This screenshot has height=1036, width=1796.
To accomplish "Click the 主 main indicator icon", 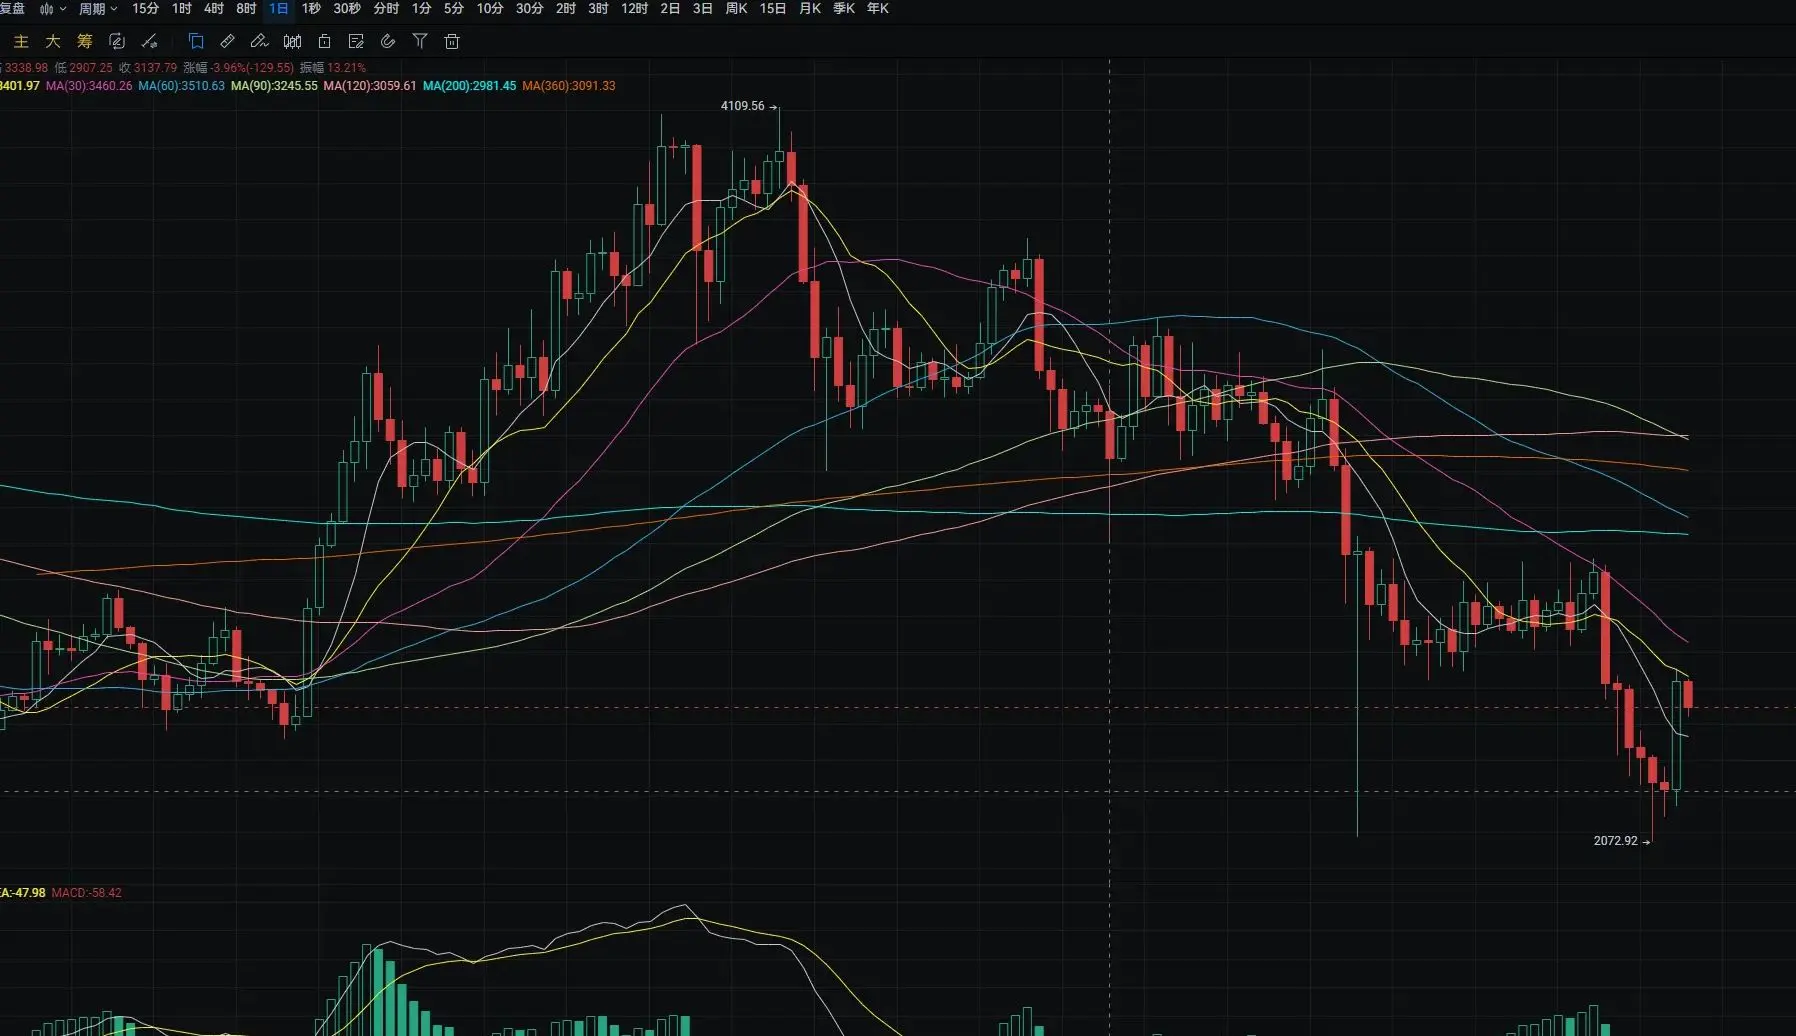I will pyautogui.click(x=21, y=42).
